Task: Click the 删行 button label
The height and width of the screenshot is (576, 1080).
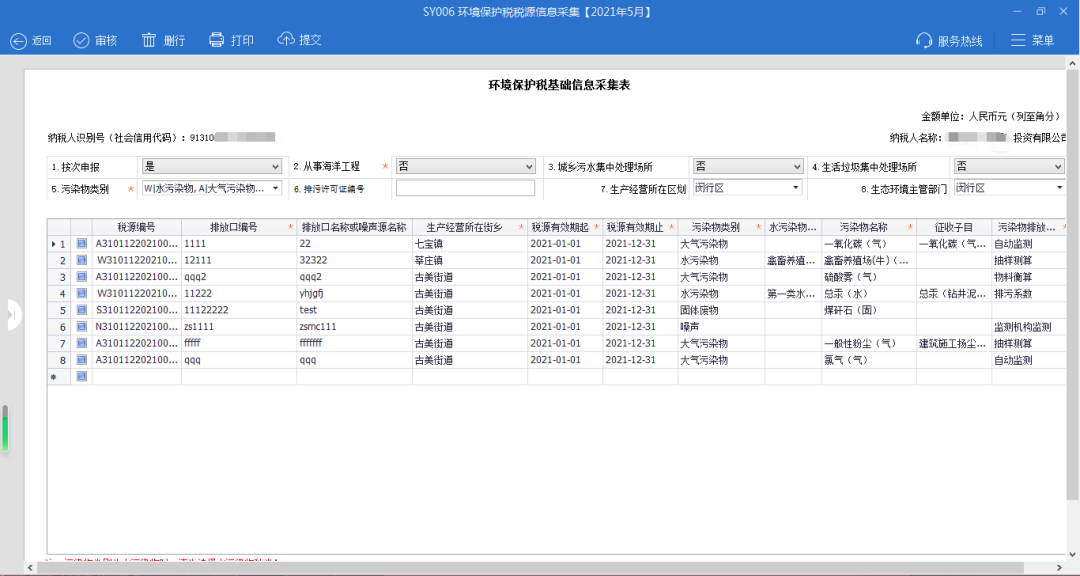Action: coord(174,41)
